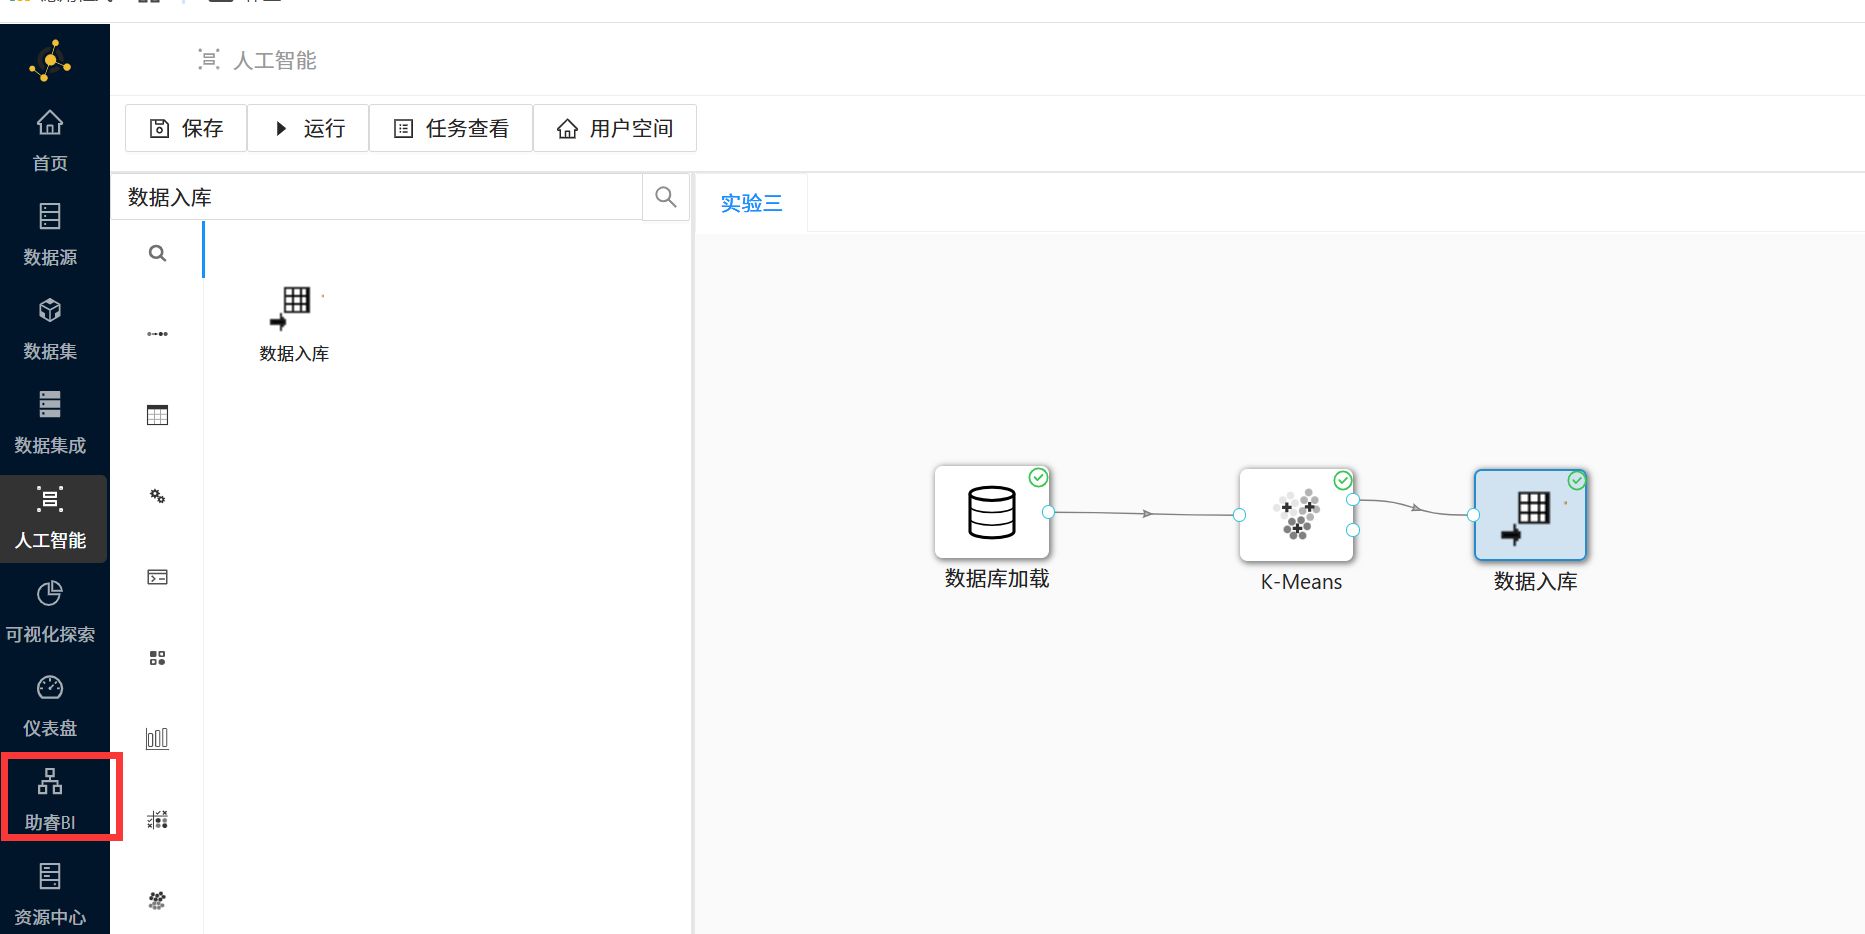This screenshot has height=934, width=1865.
Task: Click status checkmark on canvas 数据入库 node
Action: coord(1577,480)
